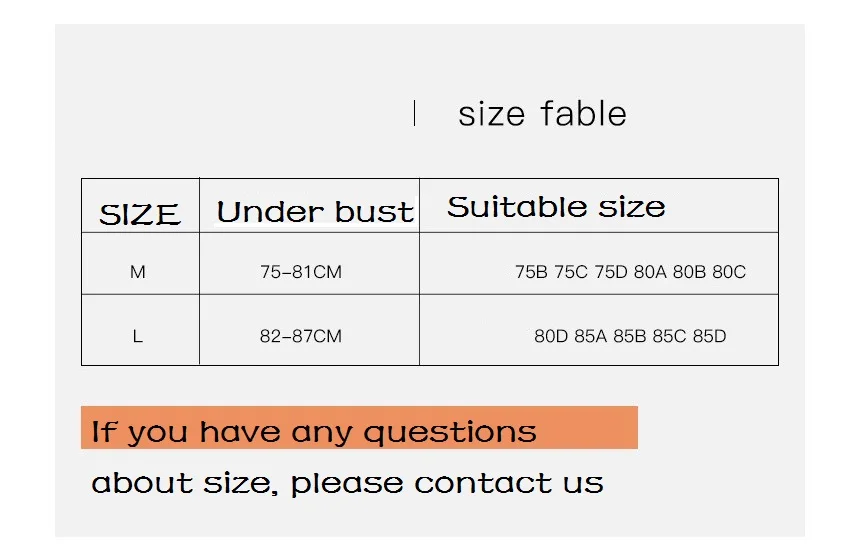The width and height of the screenshot is (848, 545).
Task: Click the L size cell
Action: click(138, 336)
